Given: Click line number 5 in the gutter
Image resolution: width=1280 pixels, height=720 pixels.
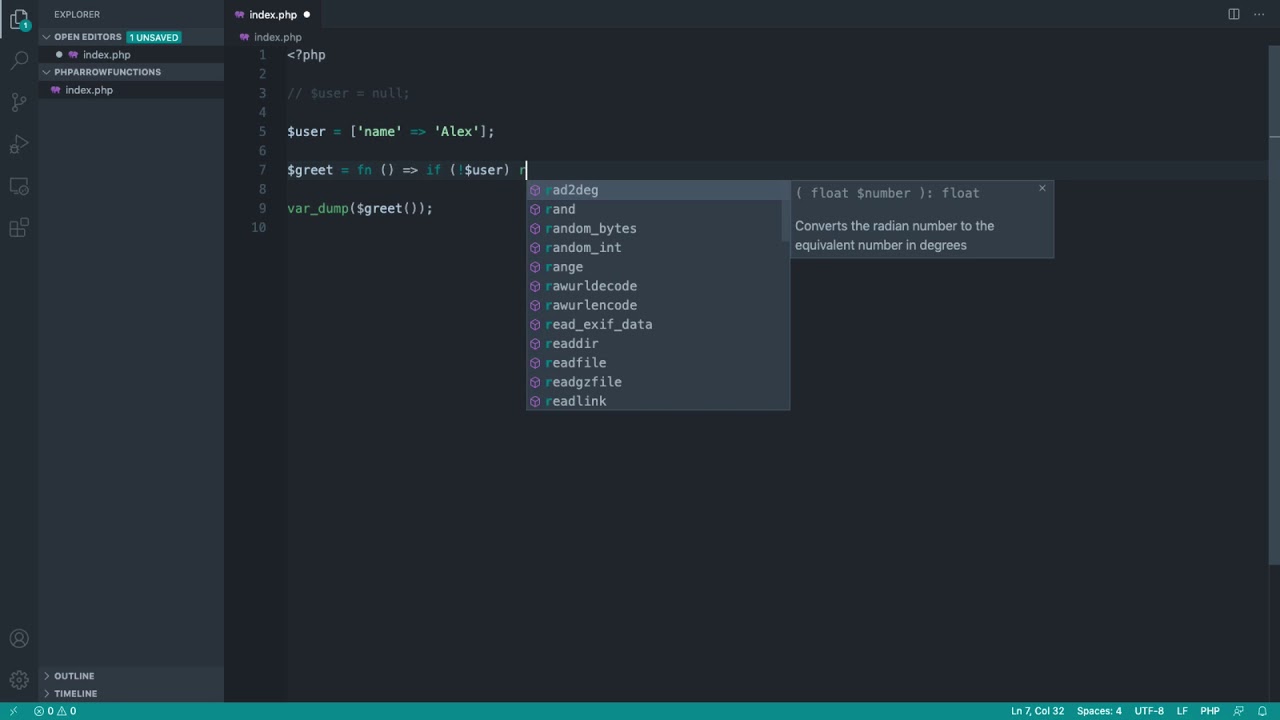Looking at the screenshot, I should 262,131.
